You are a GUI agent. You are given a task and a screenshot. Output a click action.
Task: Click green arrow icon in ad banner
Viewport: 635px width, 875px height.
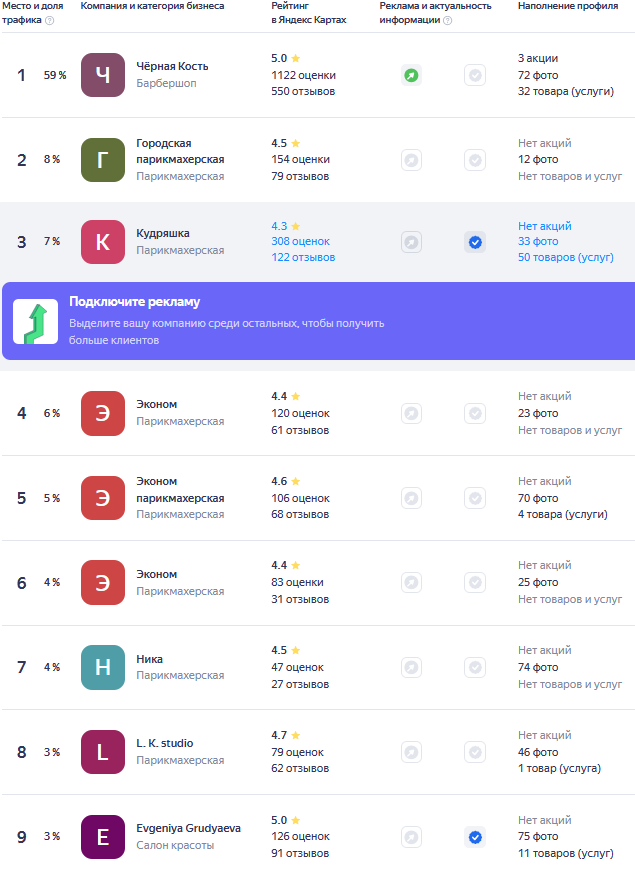pyautogui.click(x=36, y=321)
